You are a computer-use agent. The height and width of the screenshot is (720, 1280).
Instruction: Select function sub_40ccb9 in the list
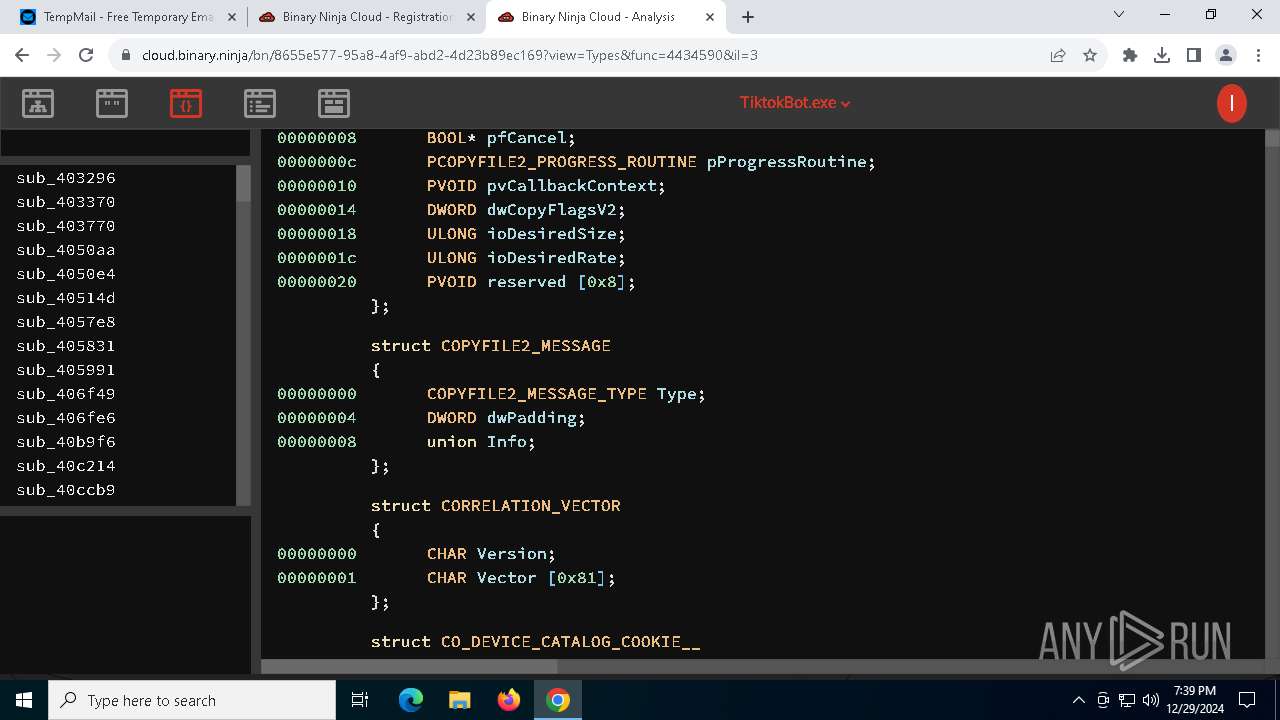pyautogui.click(x=66, y=490)
